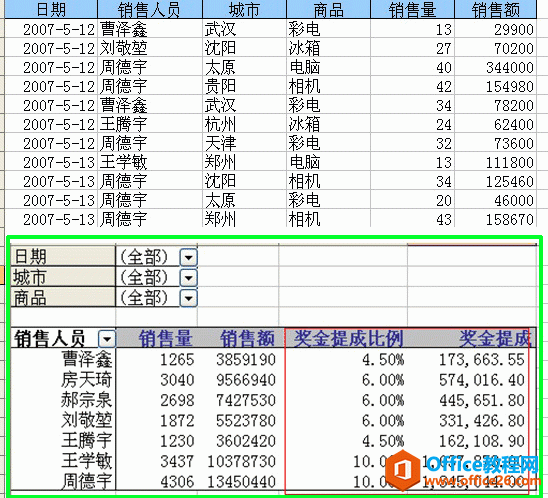
Task: Click the 商品 pivot page field label
Action: [x=63, y=298]
